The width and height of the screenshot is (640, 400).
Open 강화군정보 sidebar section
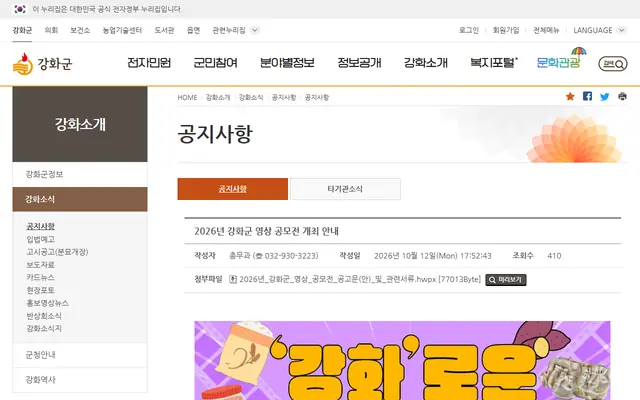(80, 174)
